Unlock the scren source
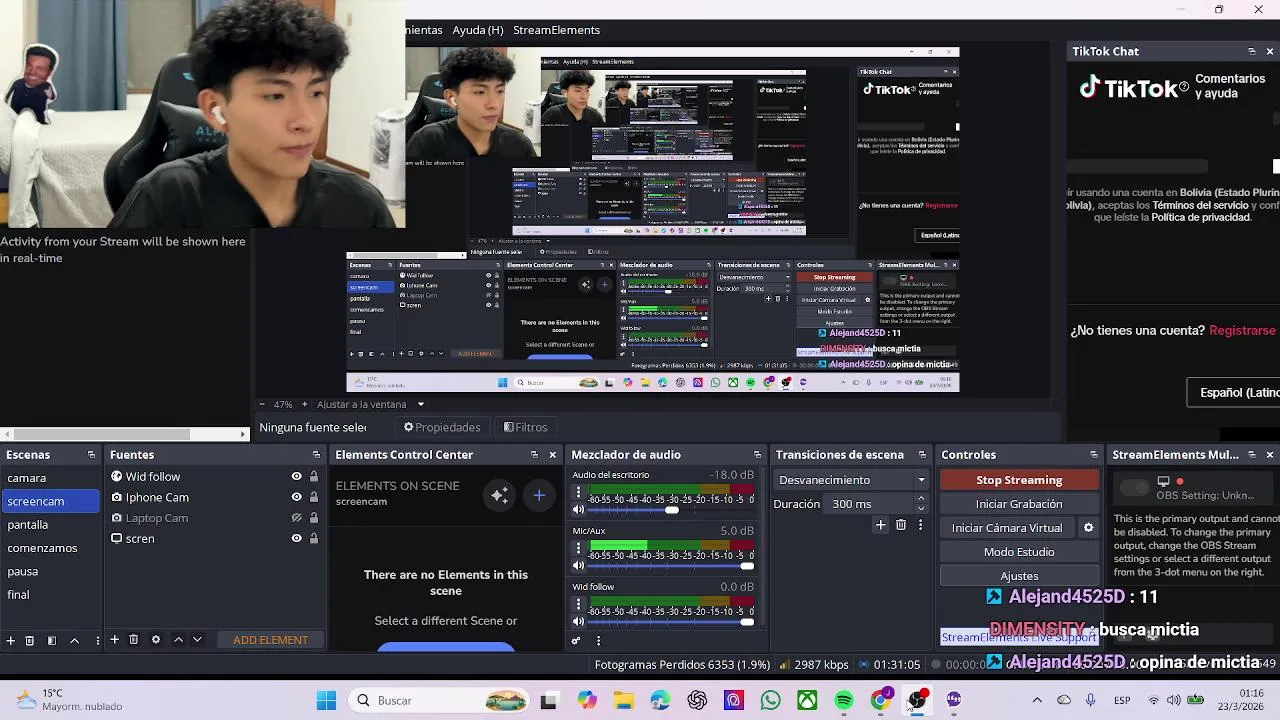This screenshot has width=1280, height=720. 314,538
